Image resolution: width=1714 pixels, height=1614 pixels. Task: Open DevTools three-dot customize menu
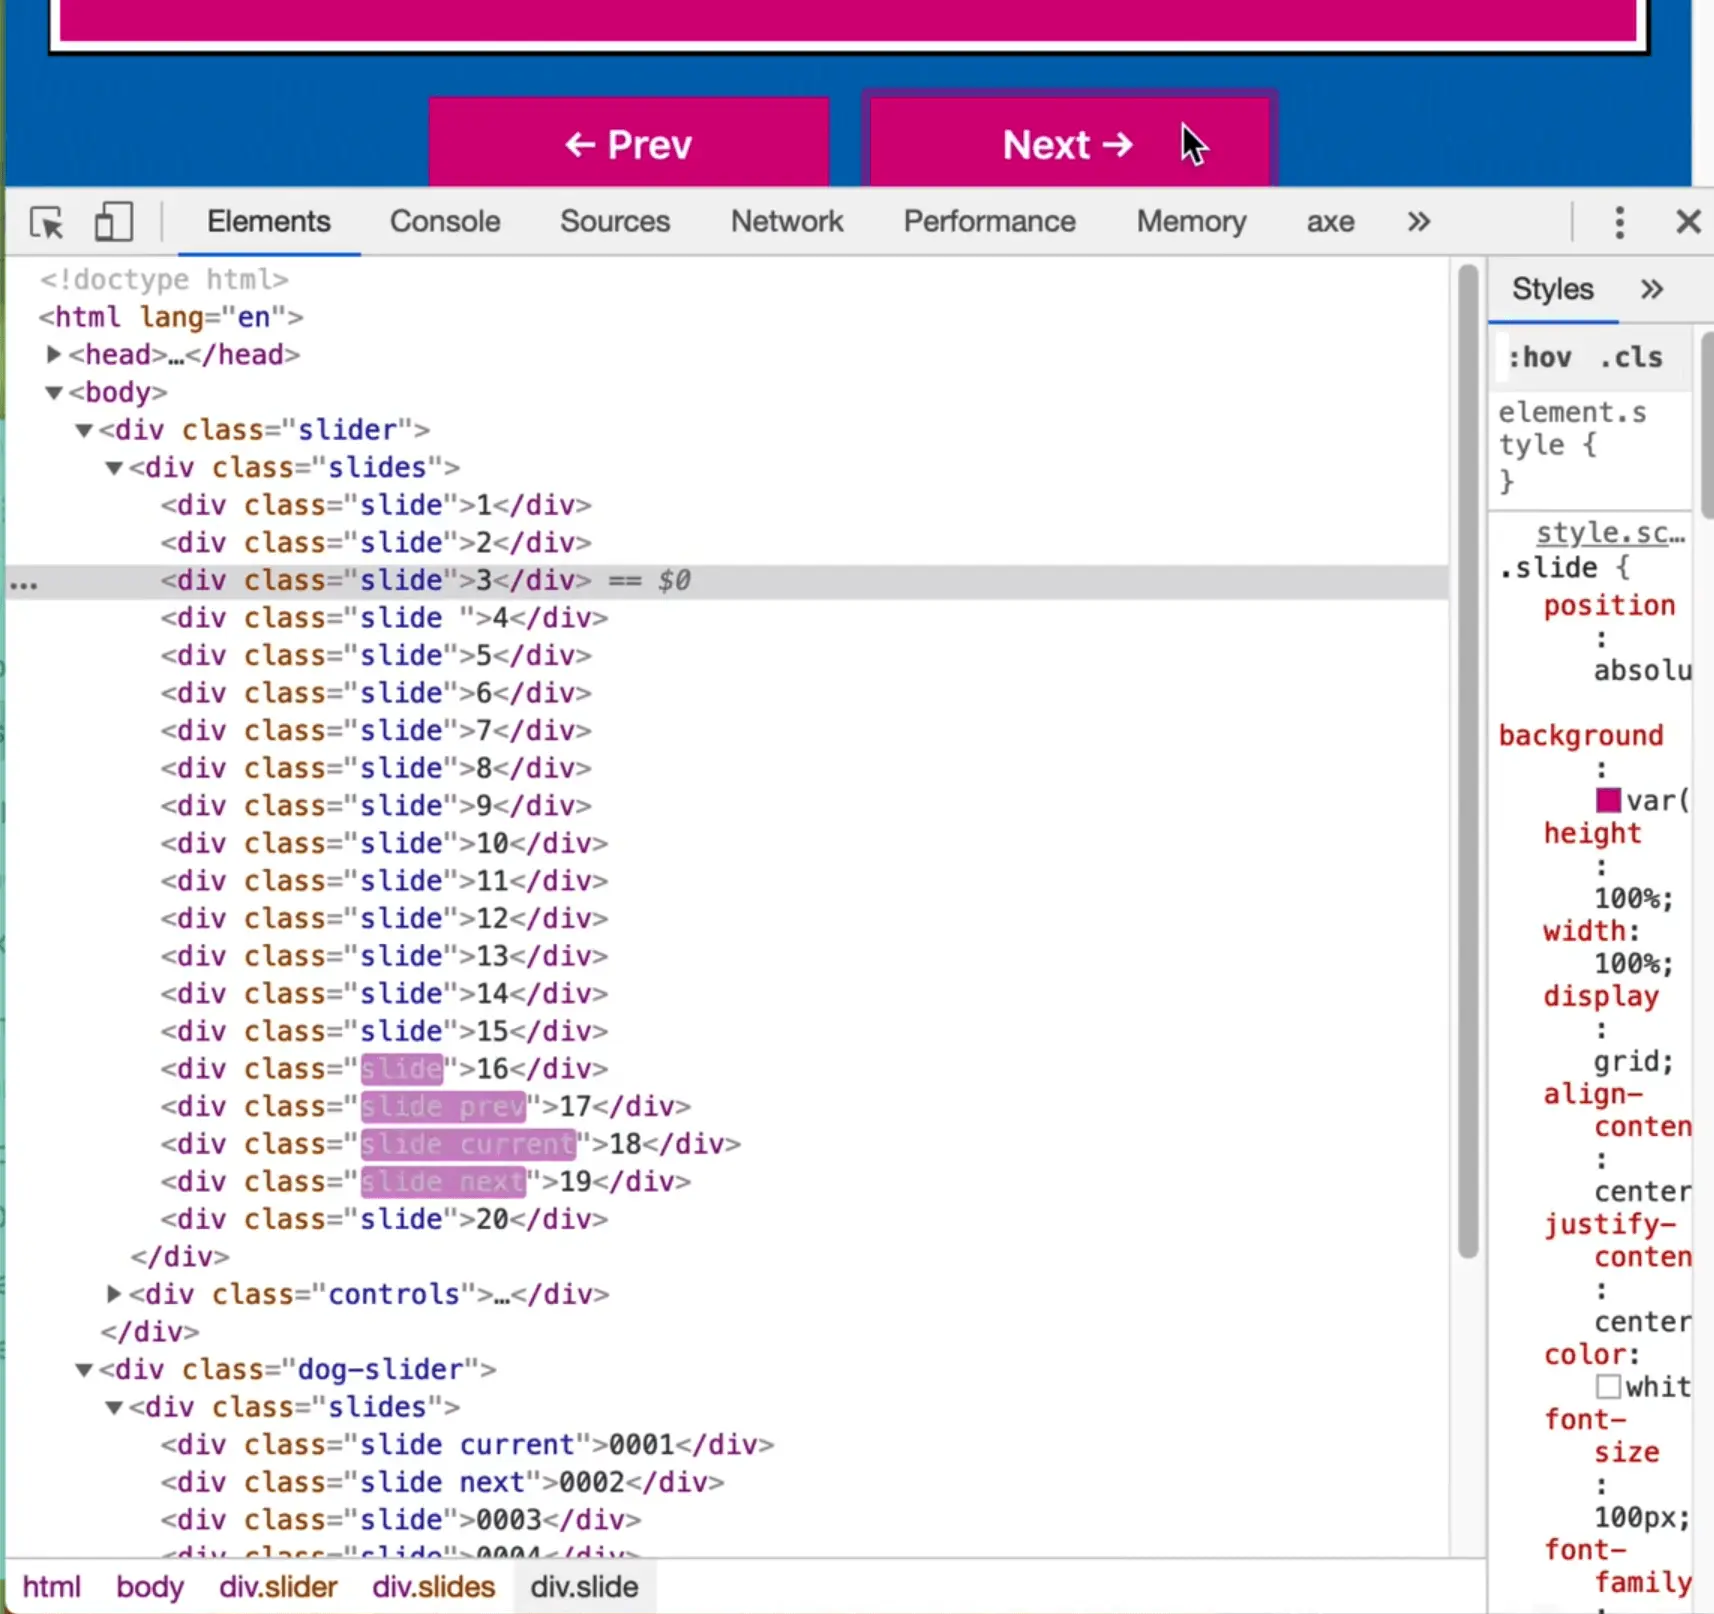[x=1619, y=222]
